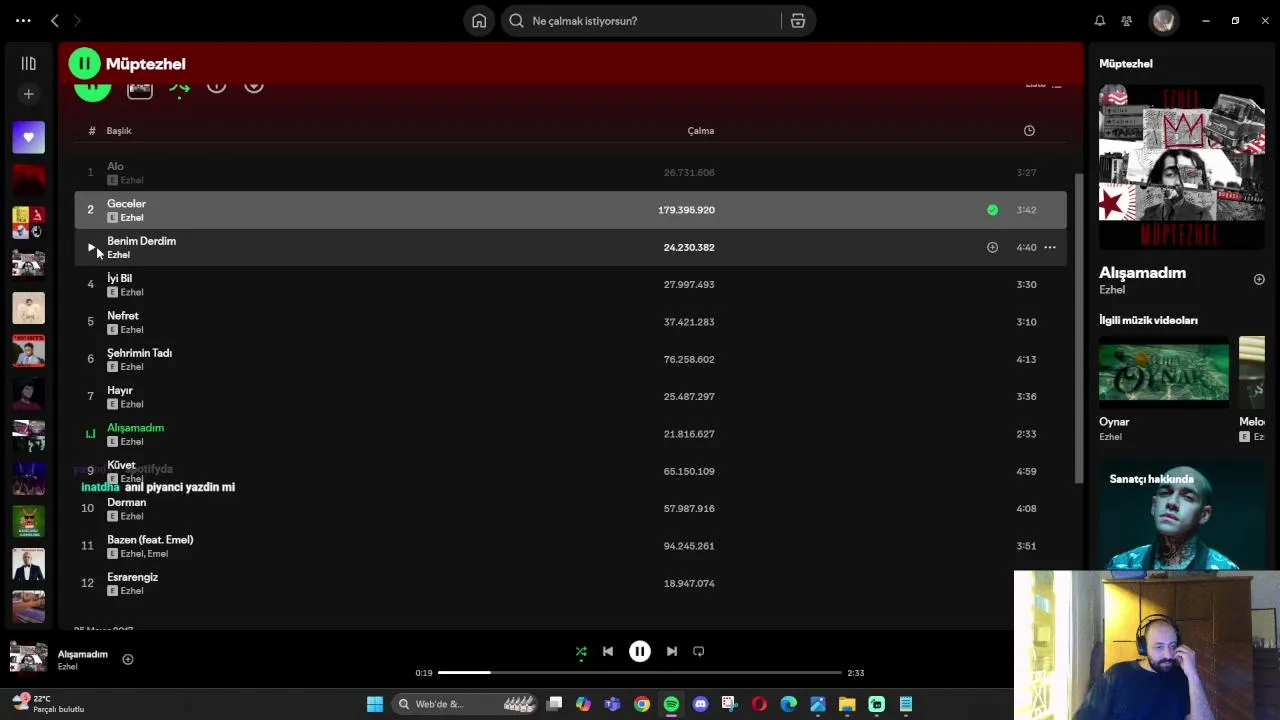
Task: Click the Windows taskbar search box
Action: tap(465, 704)
